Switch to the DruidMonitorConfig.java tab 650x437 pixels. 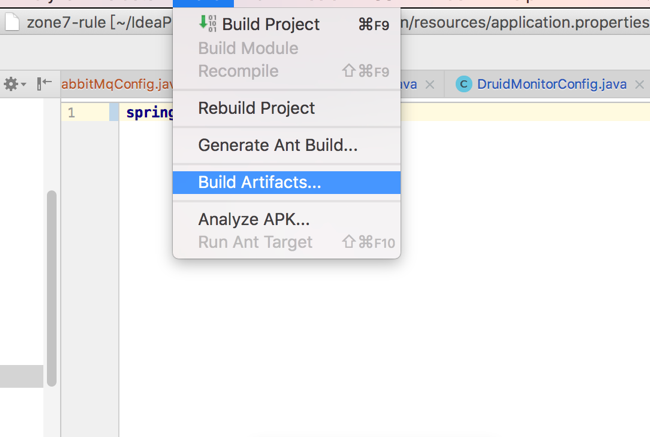pos(551,85)
